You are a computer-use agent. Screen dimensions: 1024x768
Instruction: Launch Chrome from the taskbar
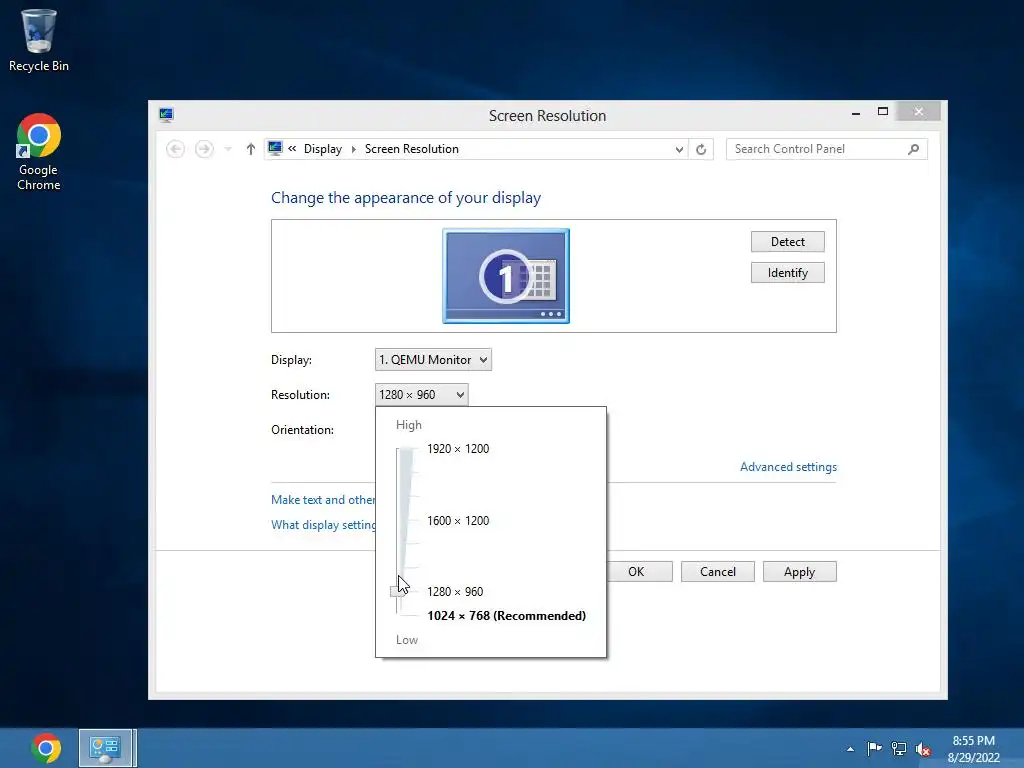46,748
